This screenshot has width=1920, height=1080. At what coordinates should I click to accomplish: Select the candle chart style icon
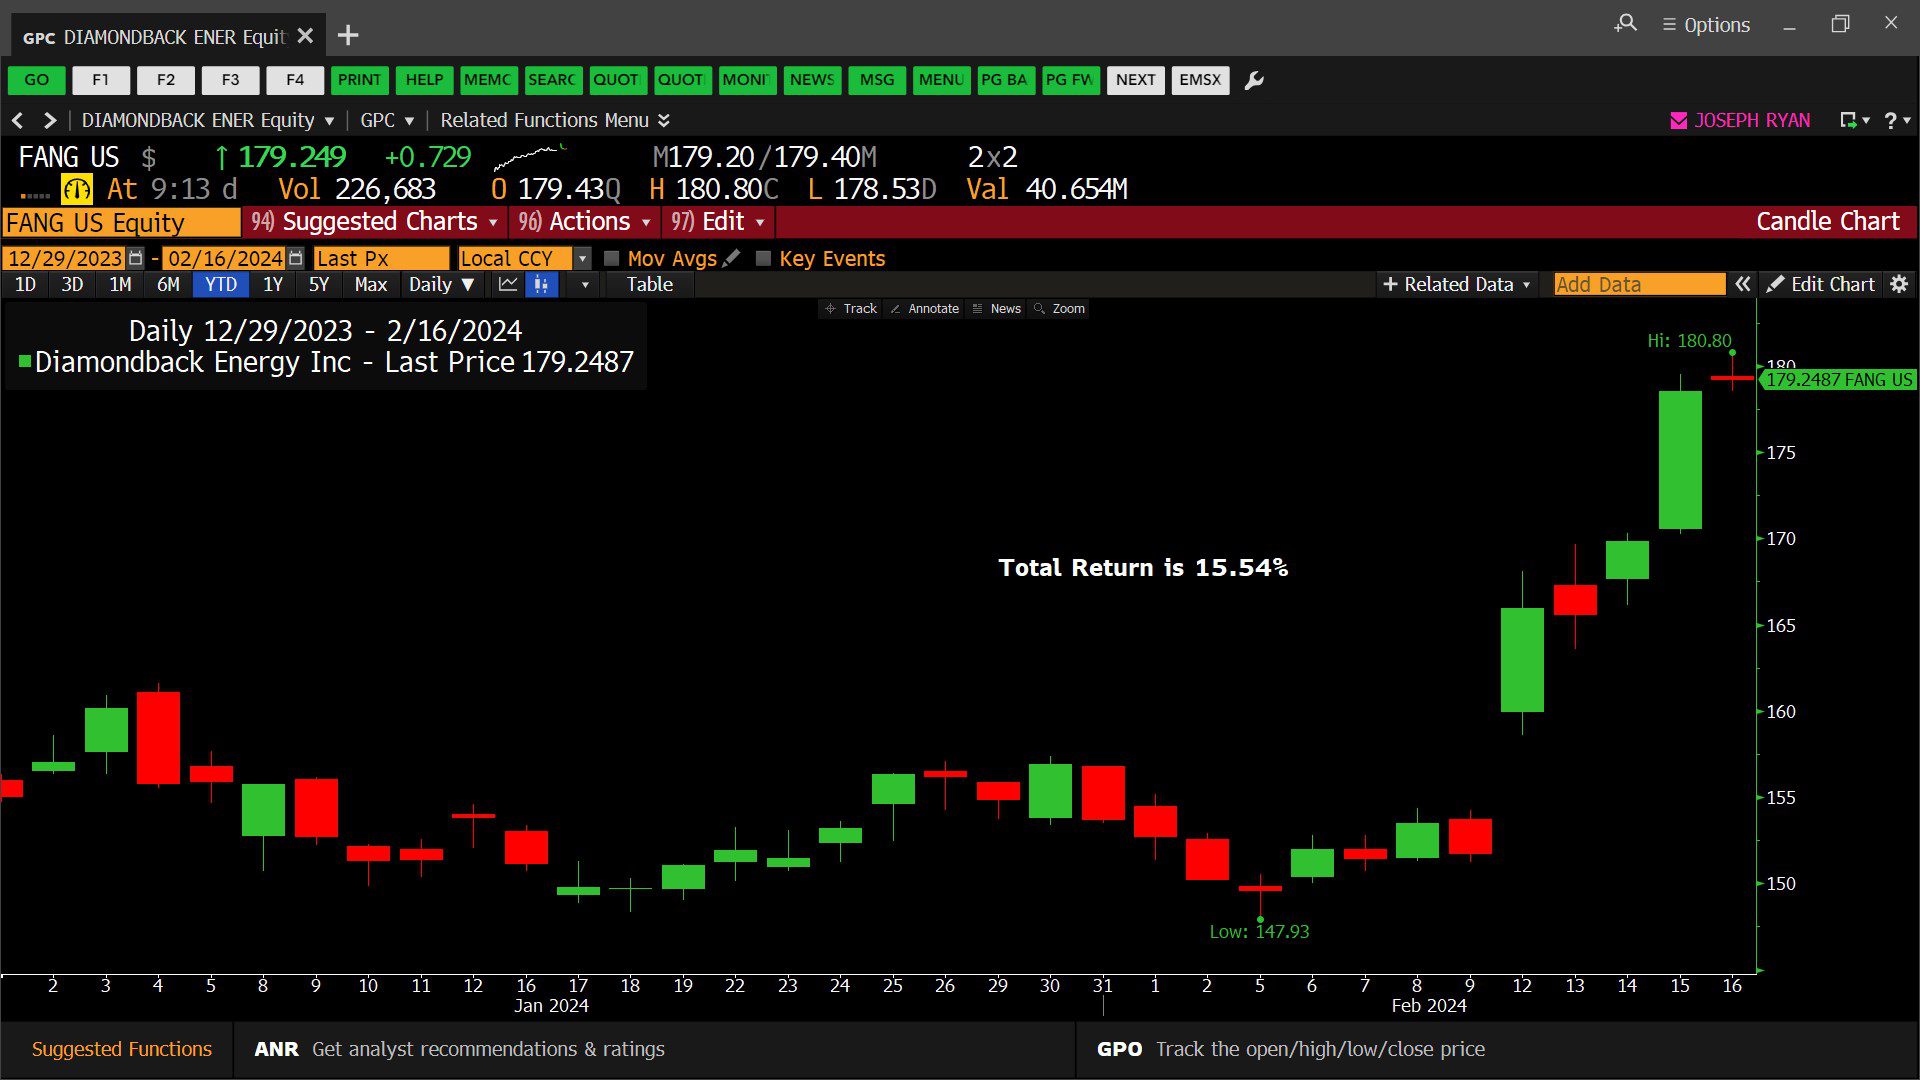click(541, 284)
